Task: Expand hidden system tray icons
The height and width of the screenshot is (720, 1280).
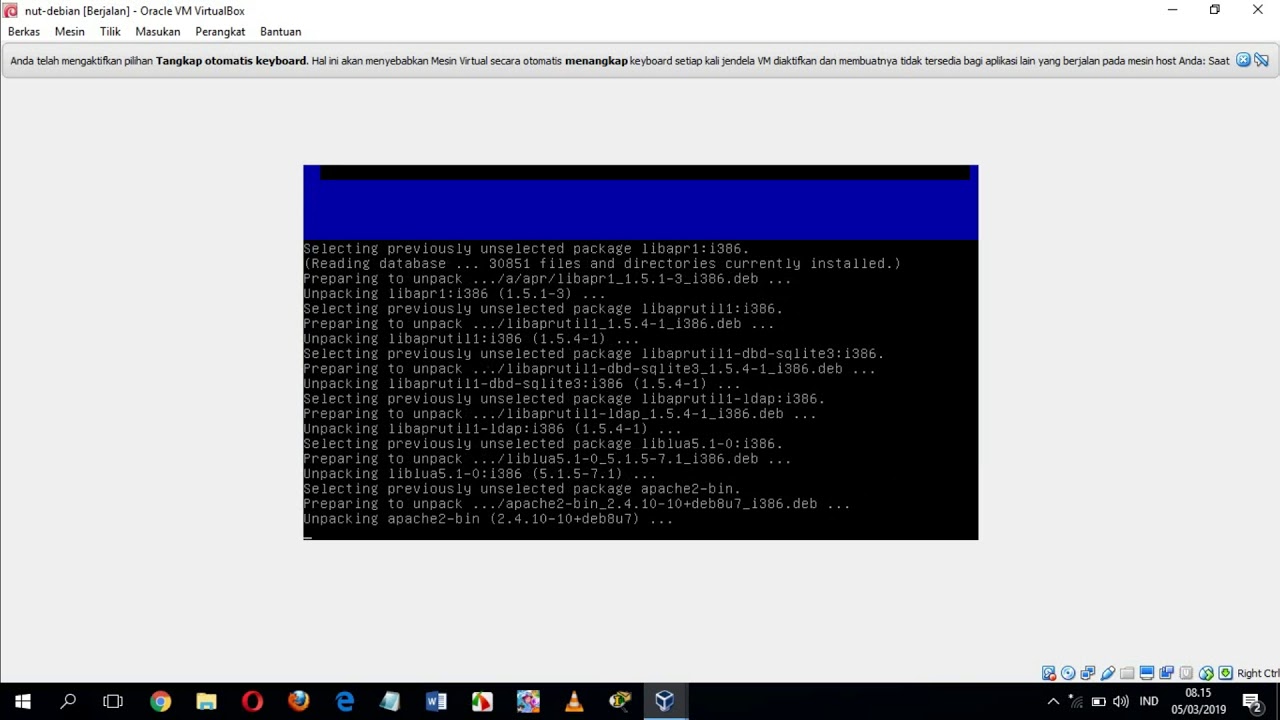Action: pos(1053,702)
